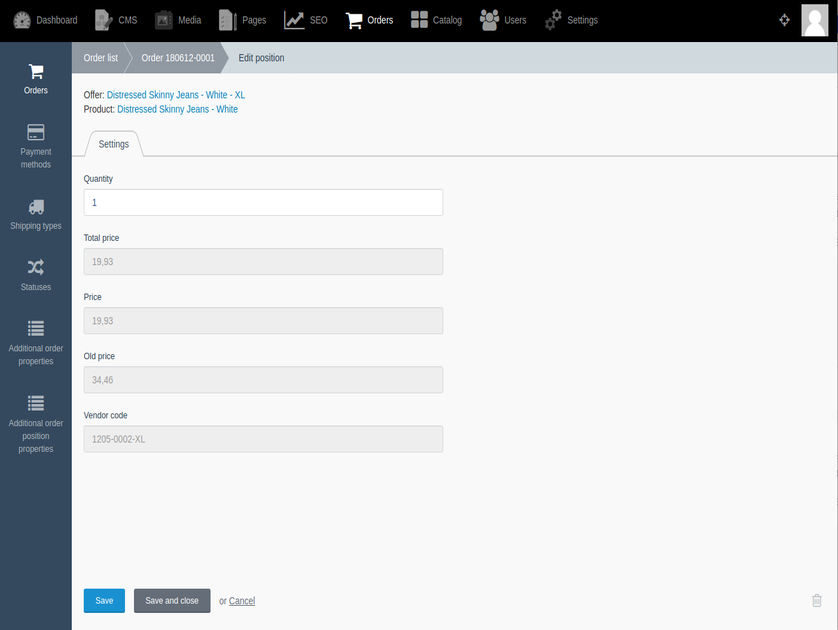Open the Dashboard gauge icon
Image resolution: width=838 pixels, height=630 pixels.
pyautogui.click(x=22, y=20)
